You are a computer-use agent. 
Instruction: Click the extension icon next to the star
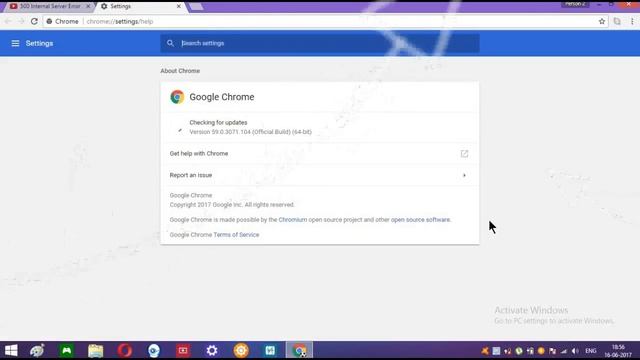(617, 21)
